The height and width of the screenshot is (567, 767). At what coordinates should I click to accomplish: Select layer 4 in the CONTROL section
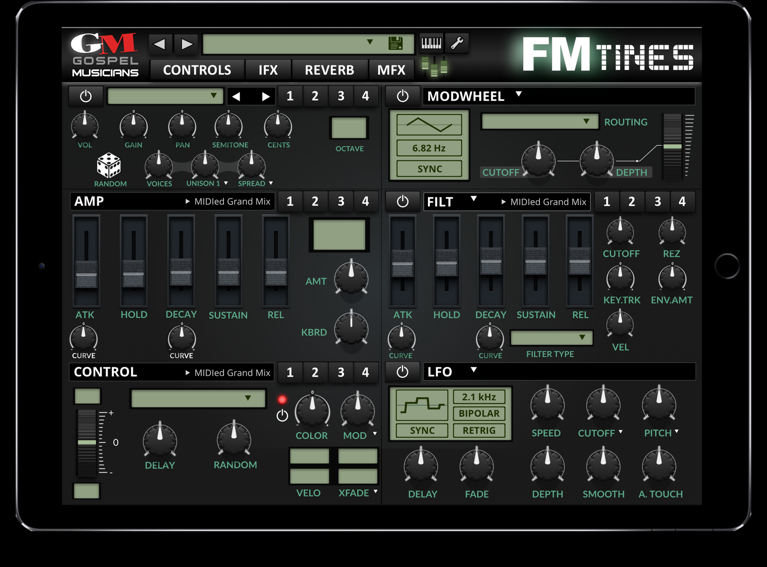click(365, 372)
